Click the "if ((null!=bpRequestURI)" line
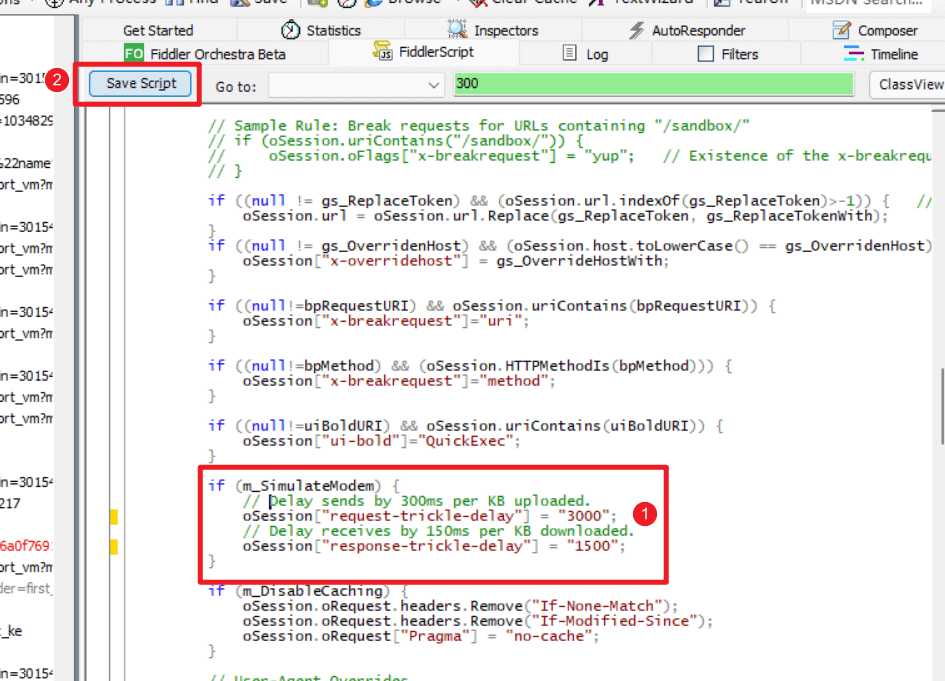 (492, 306)
